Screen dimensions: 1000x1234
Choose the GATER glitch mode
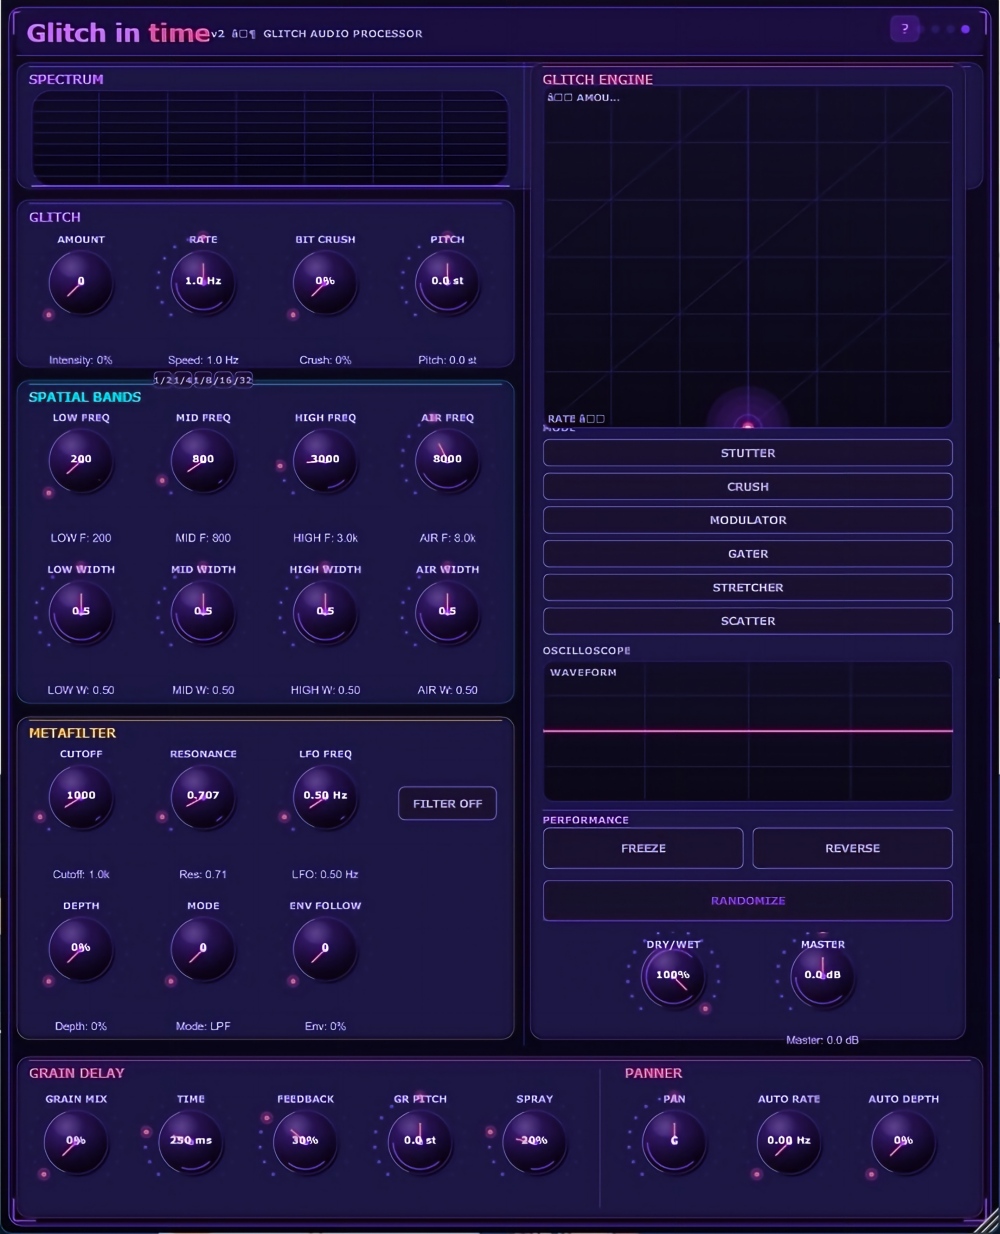748,554
